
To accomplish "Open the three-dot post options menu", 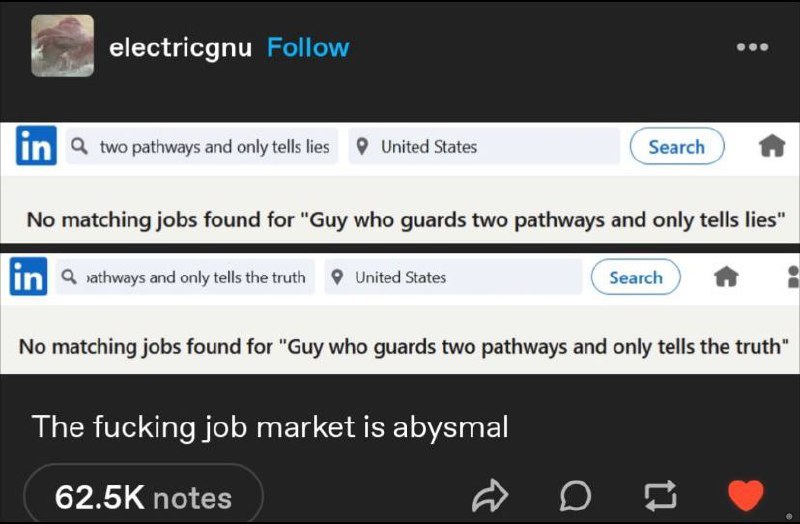I will pos(751,47).
